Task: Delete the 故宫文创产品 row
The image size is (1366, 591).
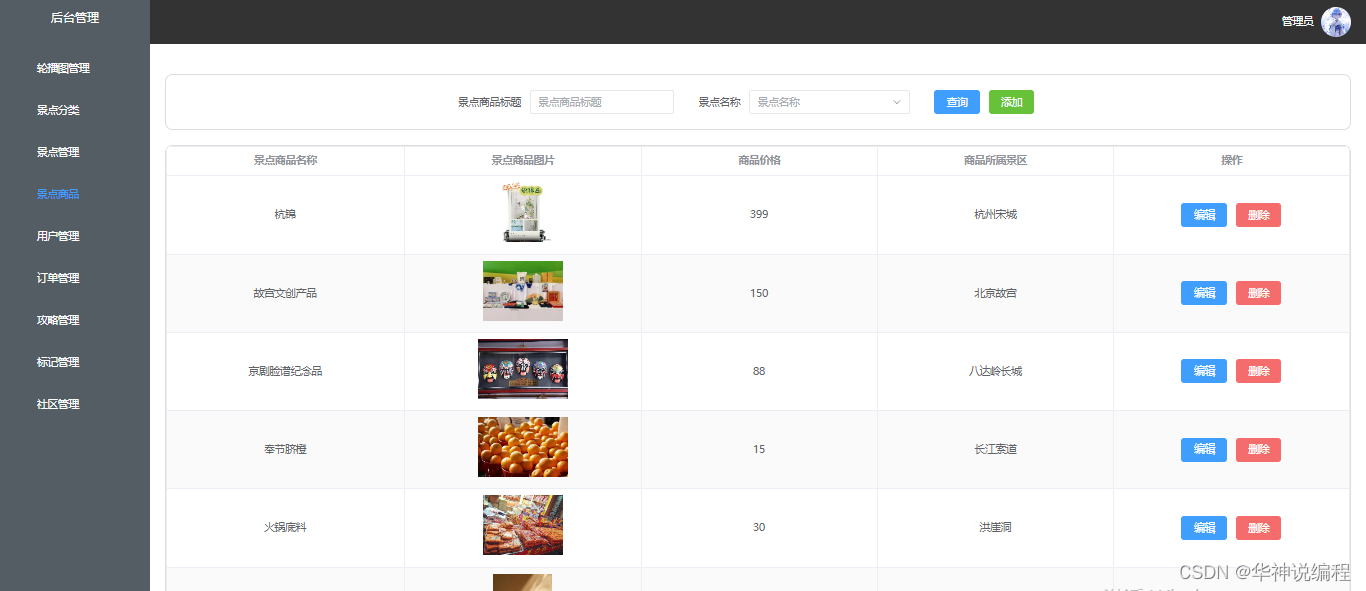Action: 1258,293
